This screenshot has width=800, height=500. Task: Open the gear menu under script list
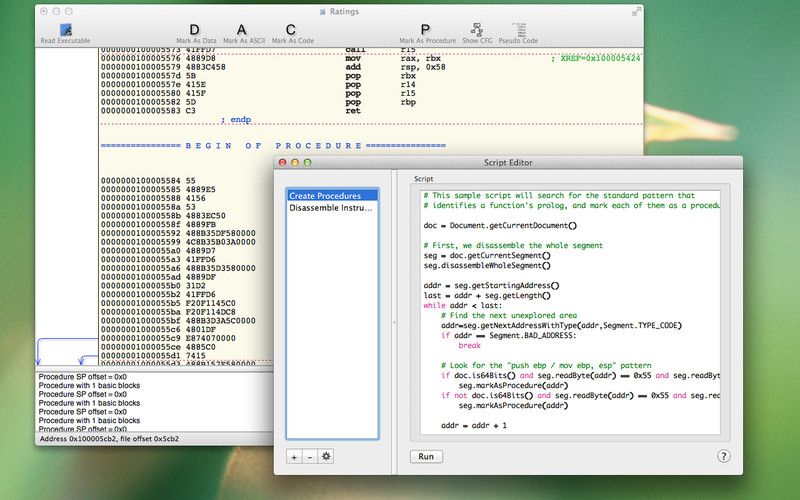326,456
